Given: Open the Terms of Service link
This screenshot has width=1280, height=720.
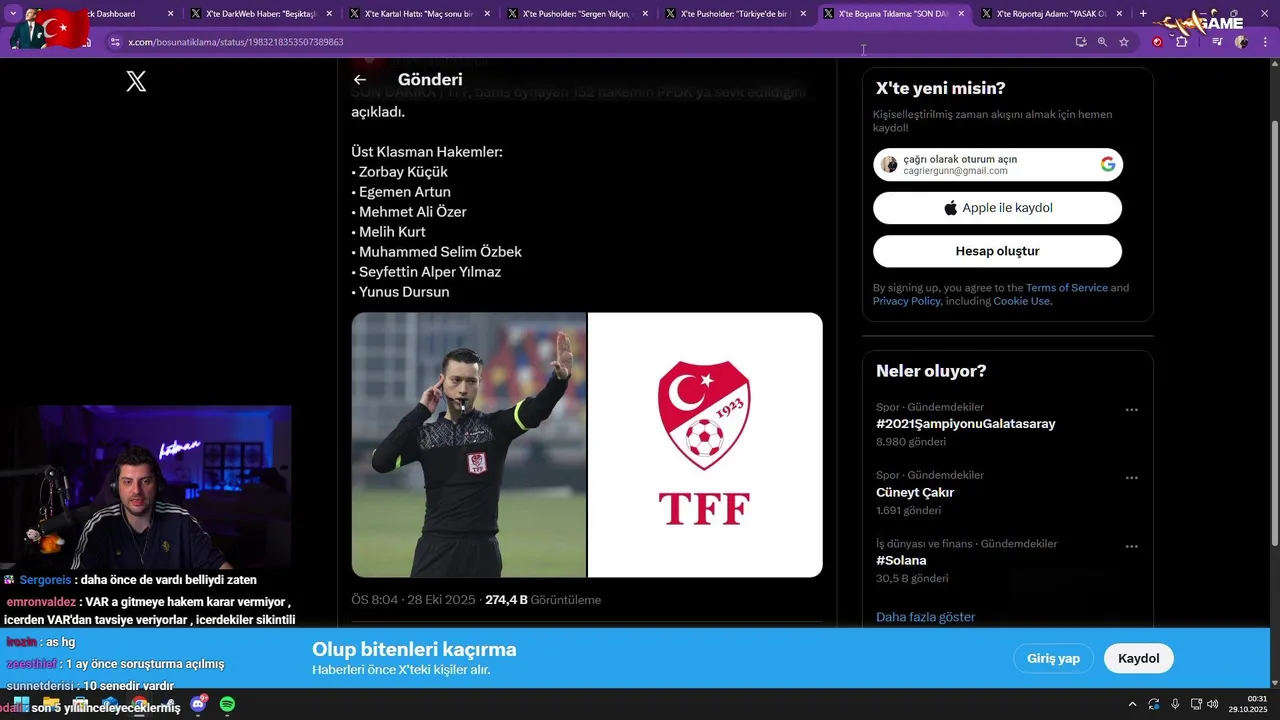Looking at the screenshot, I should [1067, 288].
